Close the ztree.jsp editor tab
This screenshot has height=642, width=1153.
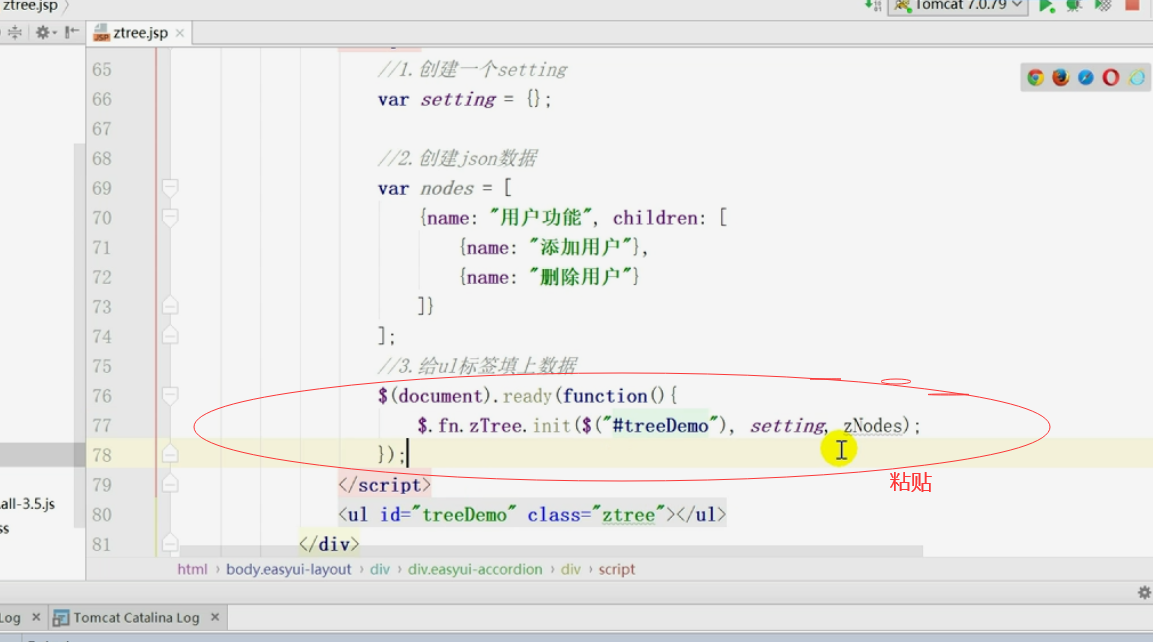click(179, 33)
